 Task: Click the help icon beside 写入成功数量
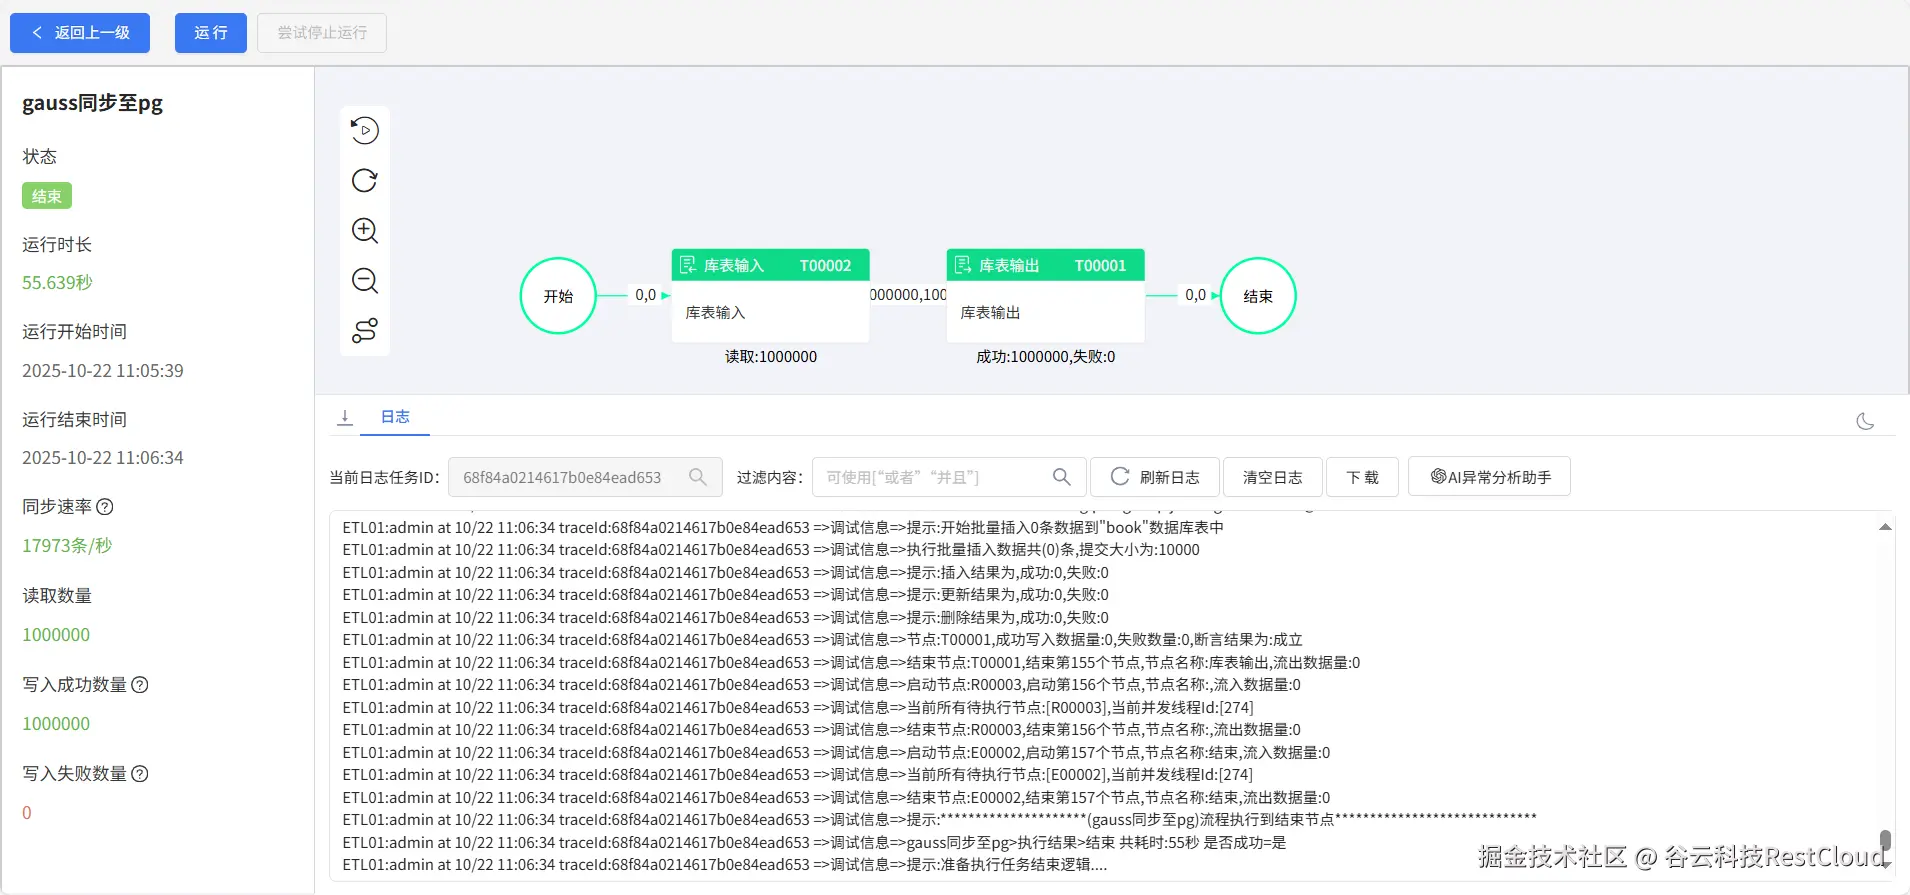coord(140,685)
